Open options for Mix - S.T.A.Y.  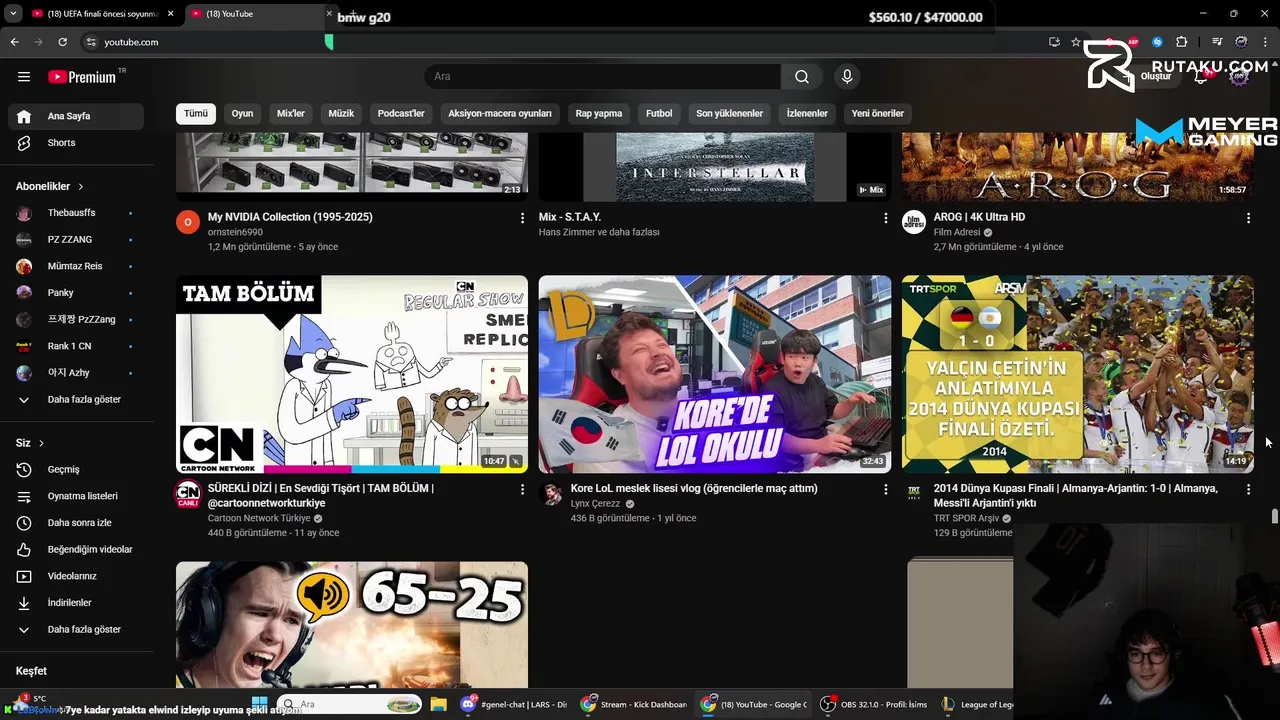[x=885, y=217]
